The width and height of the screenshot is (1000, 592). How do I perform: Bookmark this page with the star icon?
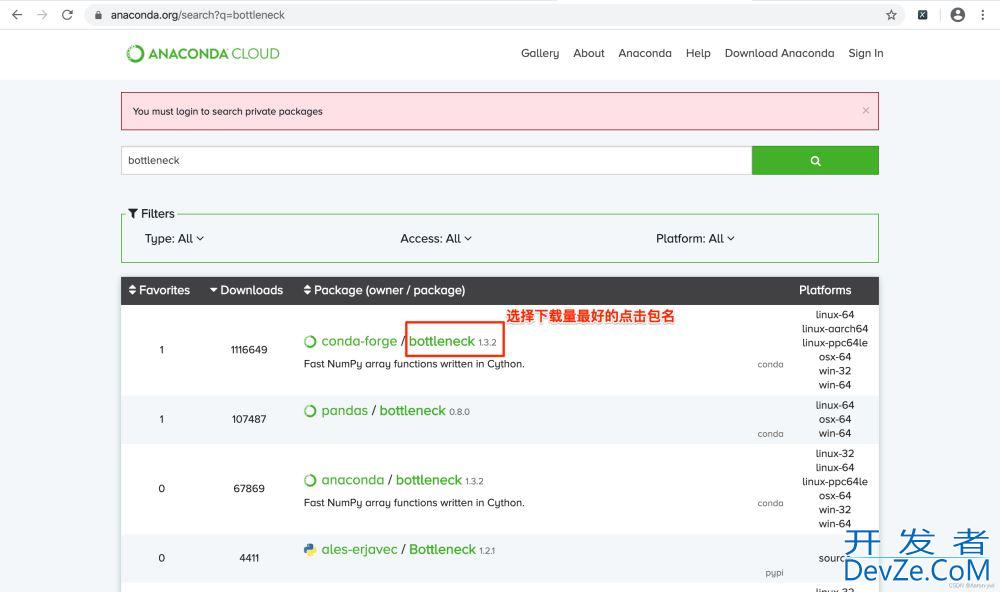click(891, 15)
